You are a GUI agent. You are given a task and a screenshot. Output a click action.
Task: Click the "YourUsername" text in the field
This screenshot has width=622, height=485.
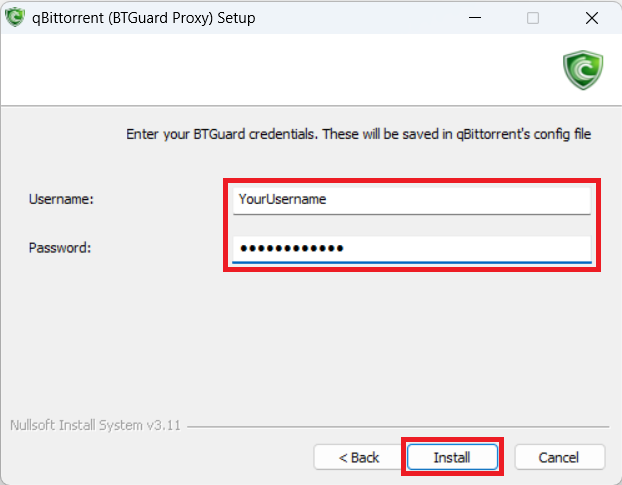click(x=282, y=199)
